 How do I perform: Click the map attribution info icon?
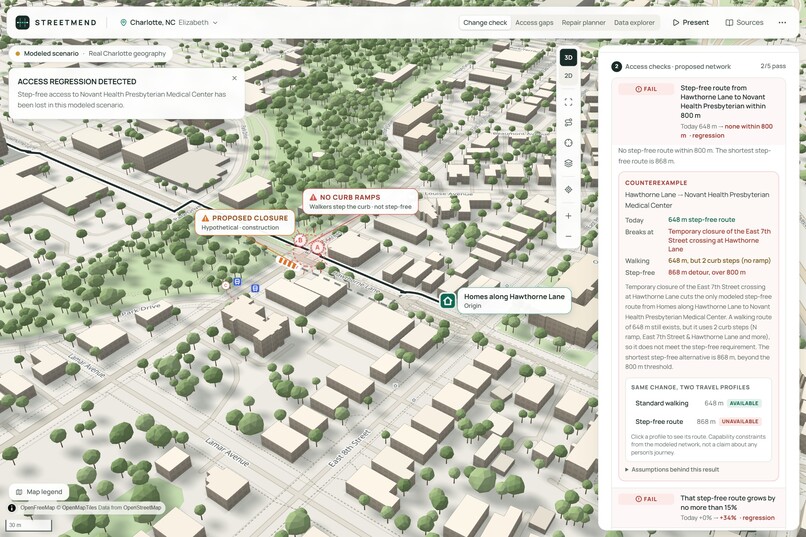click(x=12, y=508)
